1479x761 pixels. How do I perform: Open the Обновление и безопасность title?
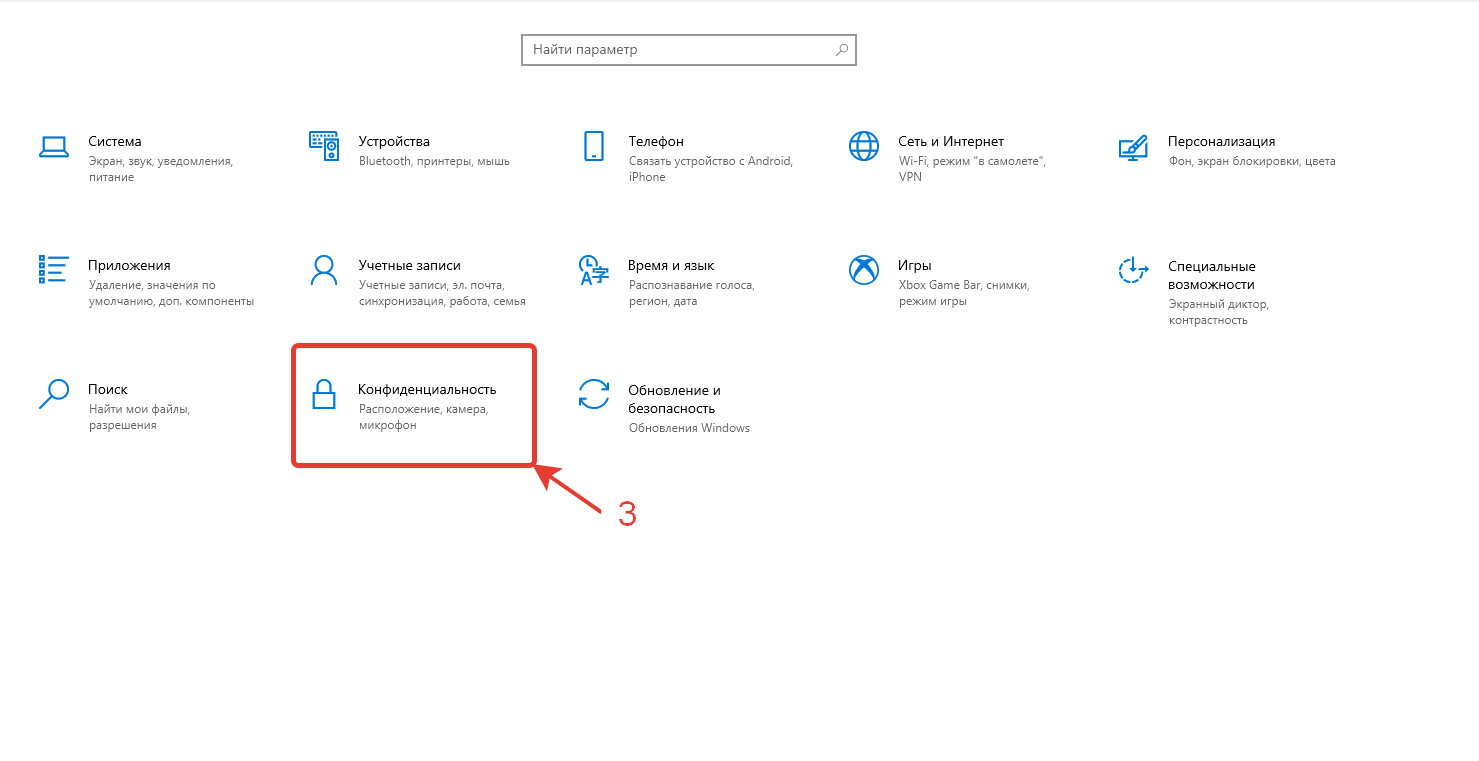[x=674, y=399]
